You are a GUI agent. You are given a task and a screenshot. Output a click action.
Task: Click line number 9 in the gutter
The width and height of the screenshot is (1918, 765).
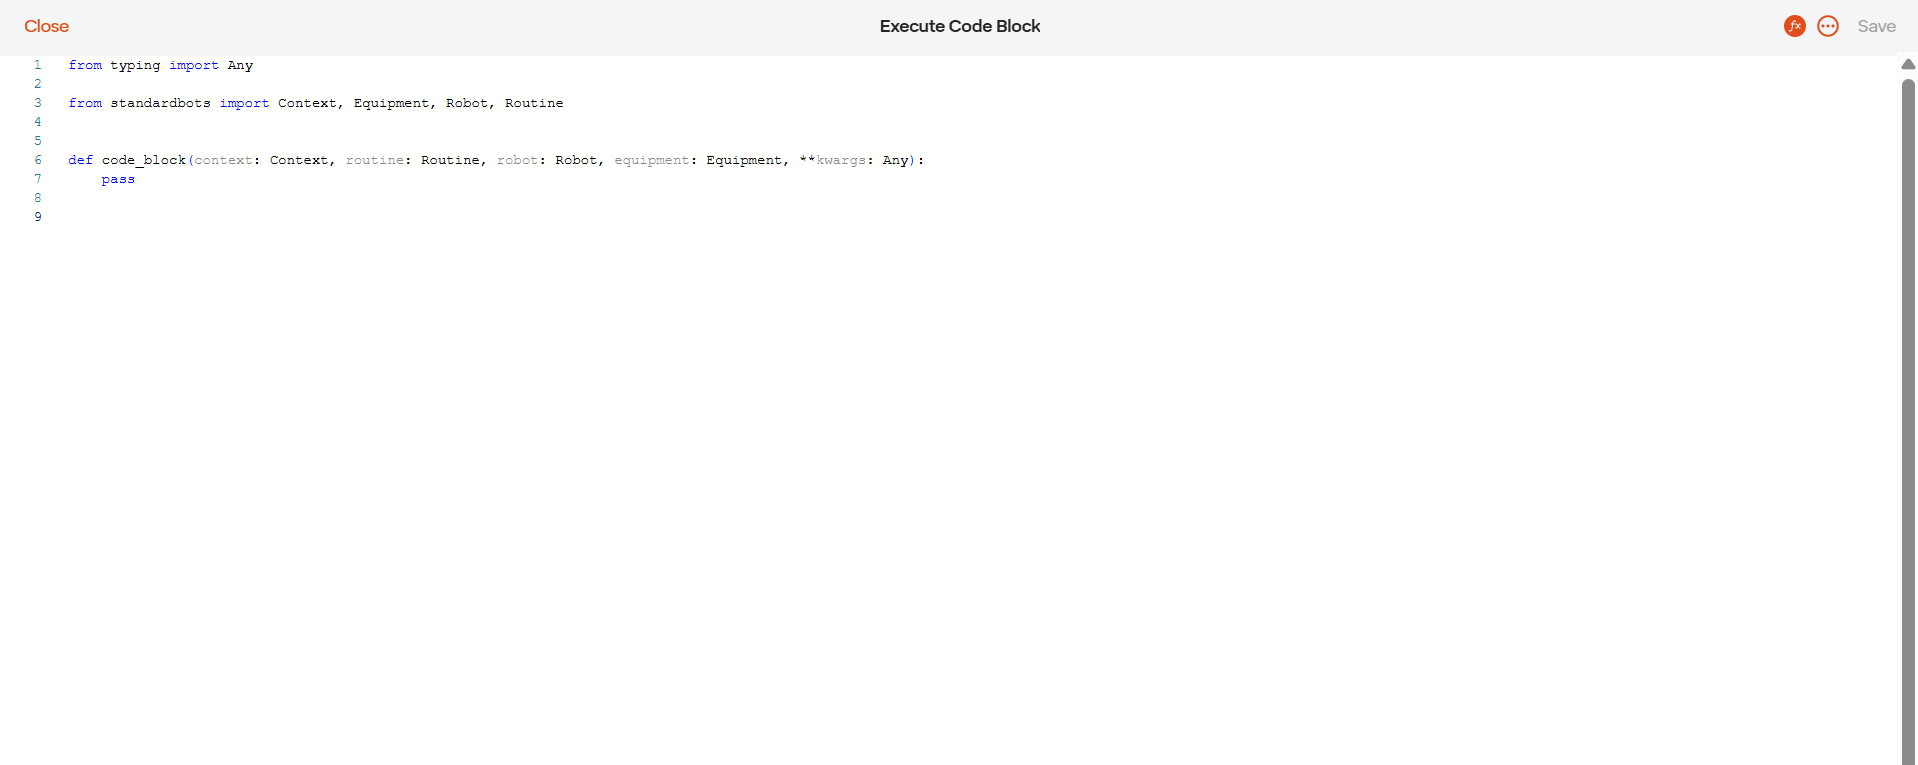[x=38, y=217]
